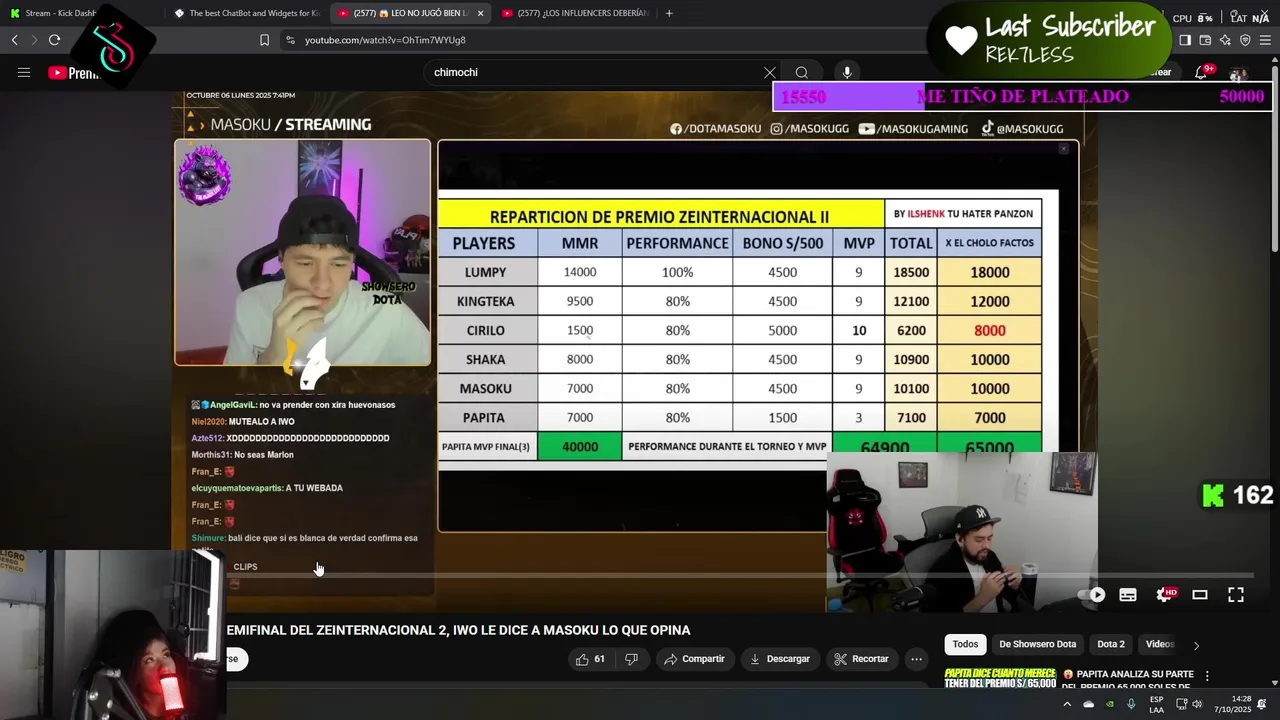The height and width of the screenshot is (720, 1280).
Task: Start voice search with microphone
Action: 847,72
